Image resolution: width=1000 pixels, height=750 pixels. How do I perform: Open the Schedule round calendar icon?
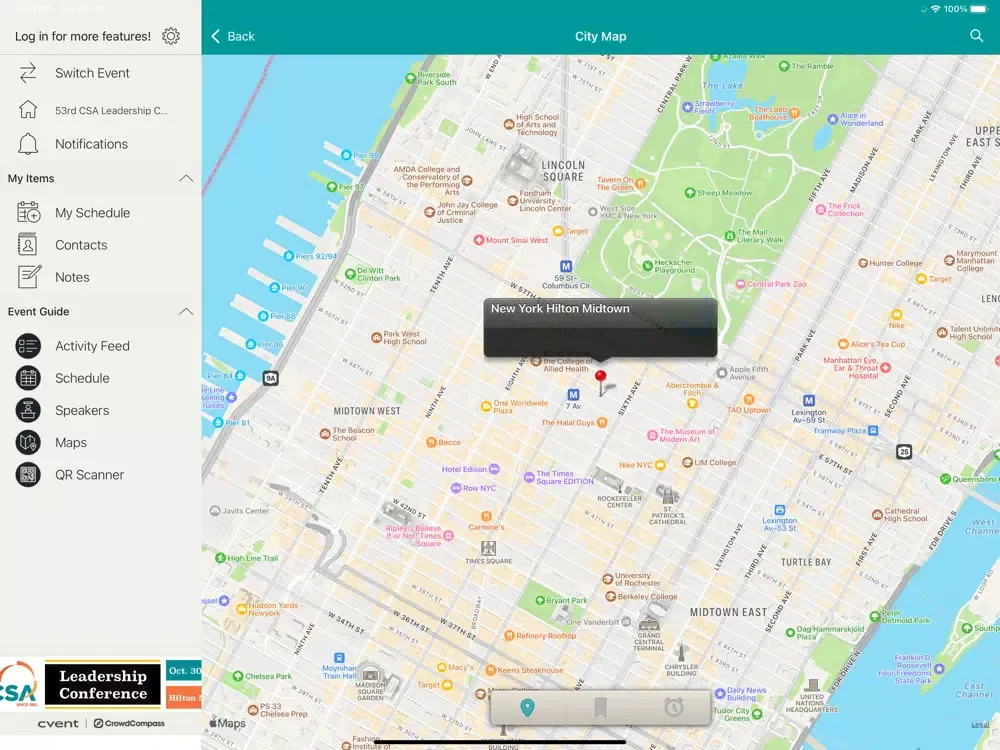click(28, 378)
